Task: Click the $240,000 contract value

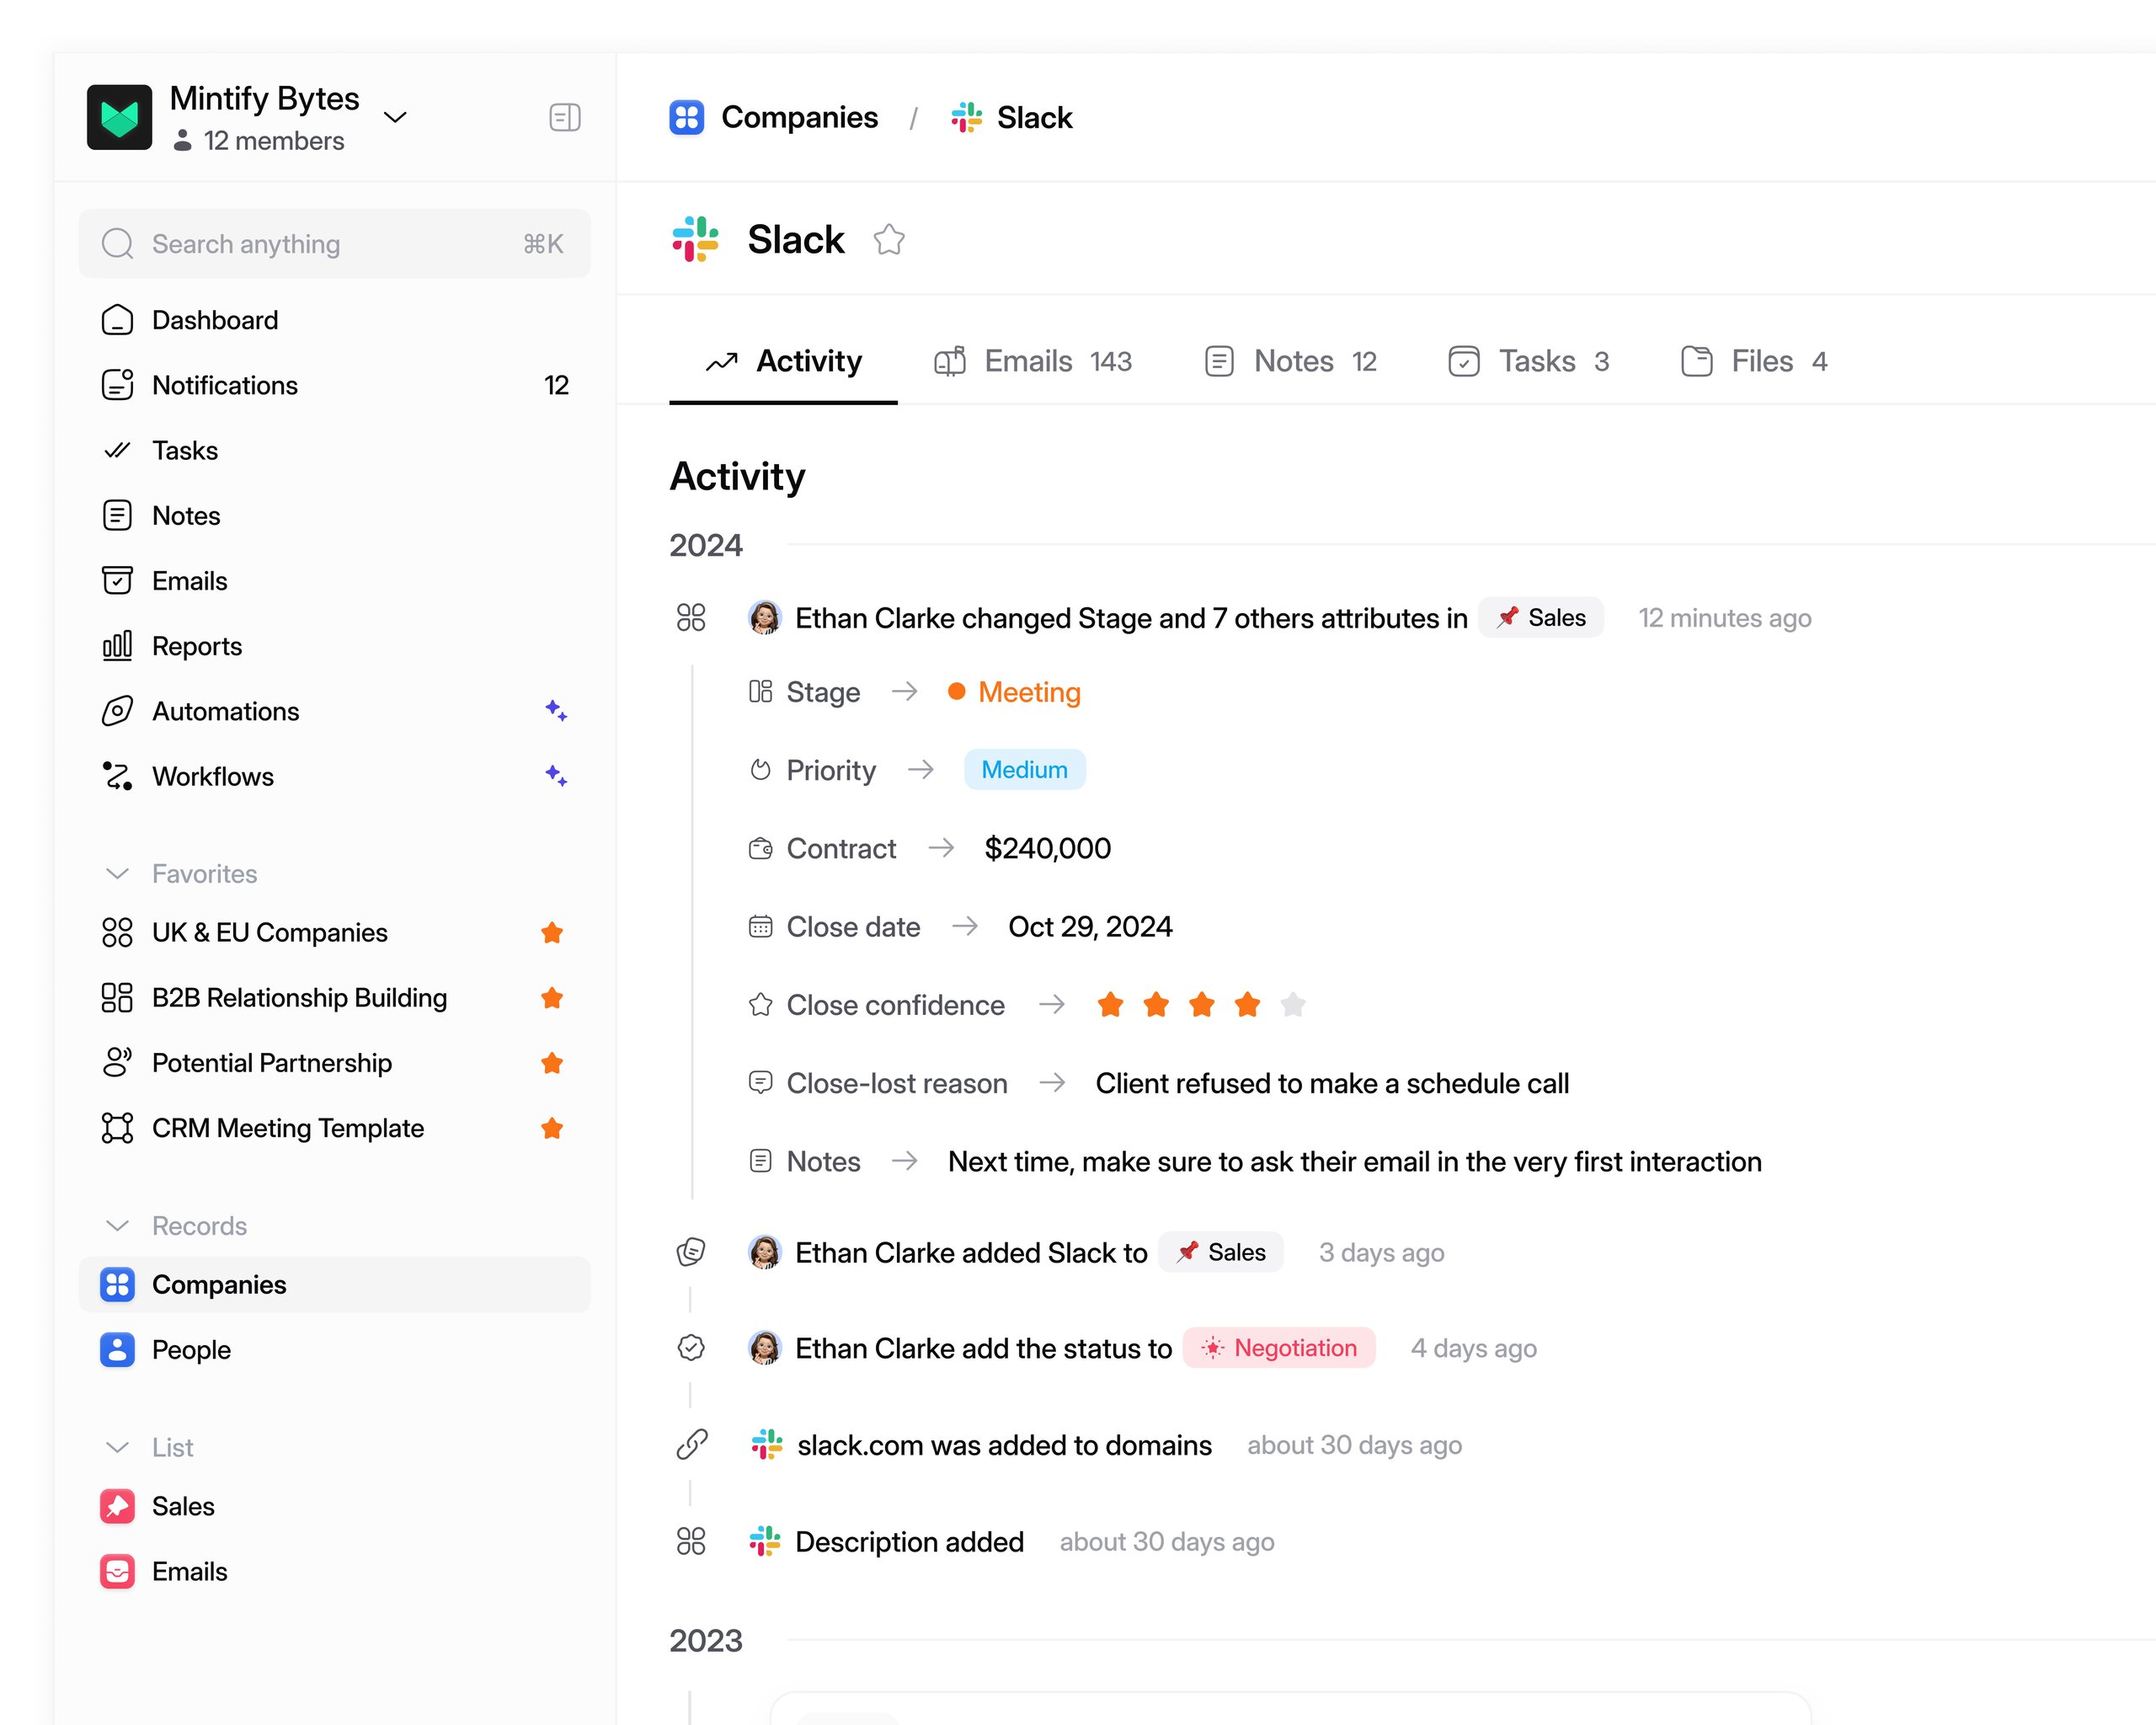Action: coord(1048,849)
